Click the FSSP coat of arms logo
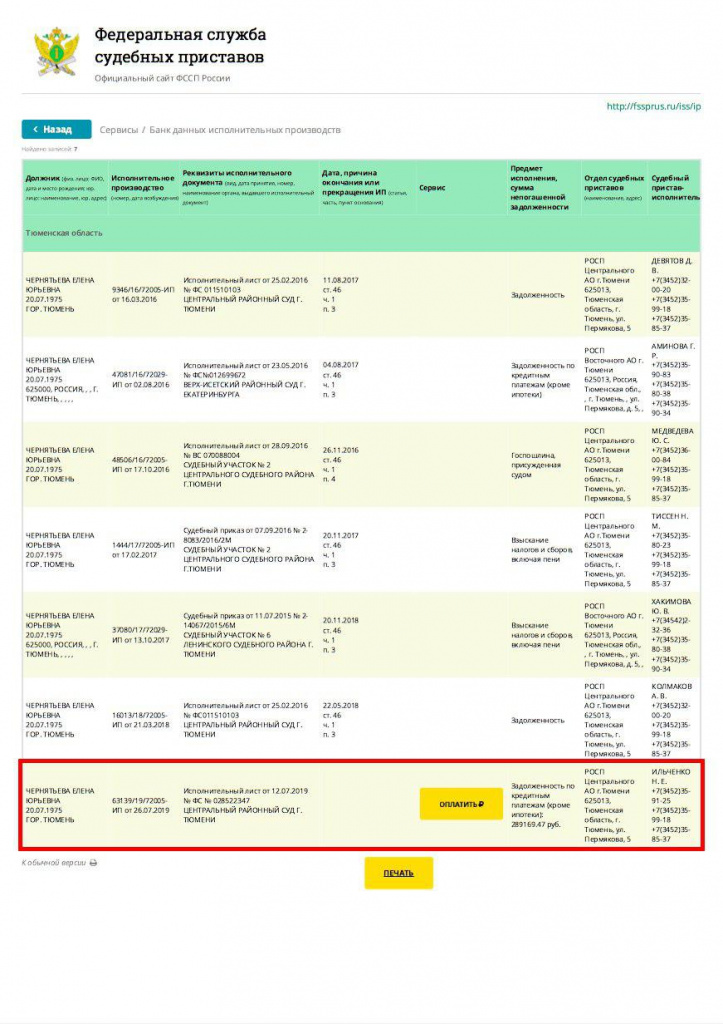Image resolution: width=723 pixels, height=1024 pixels. tap(56, 53)
